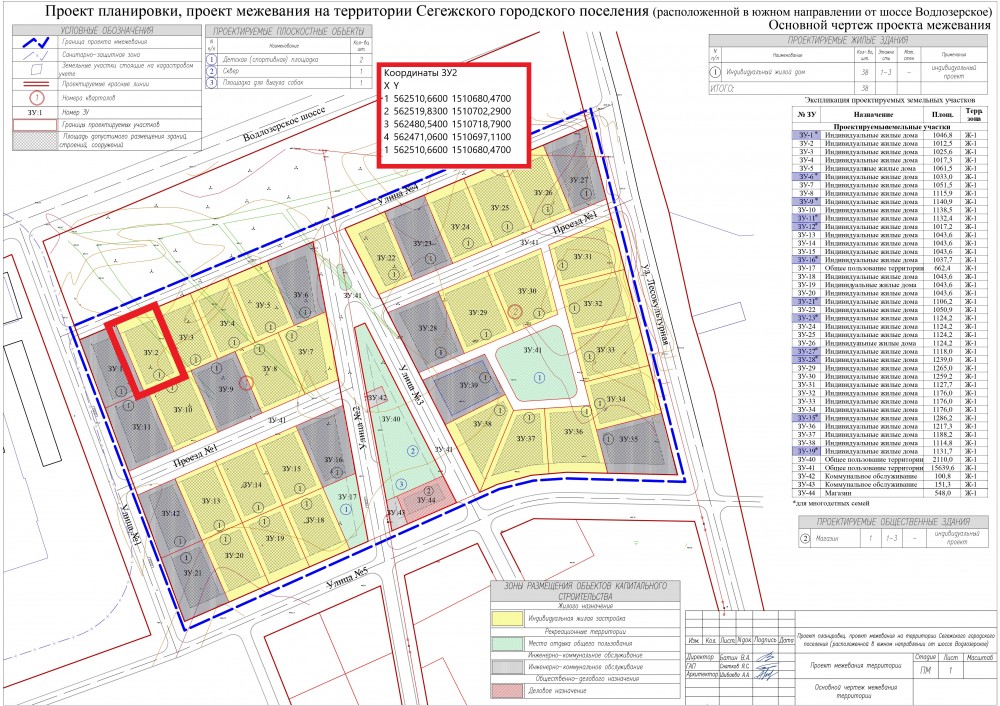This screenshot has height=706, width=1000.
Task: Click circled number 2 beside Магазин in public buildings table
Action: click(805, 538)
